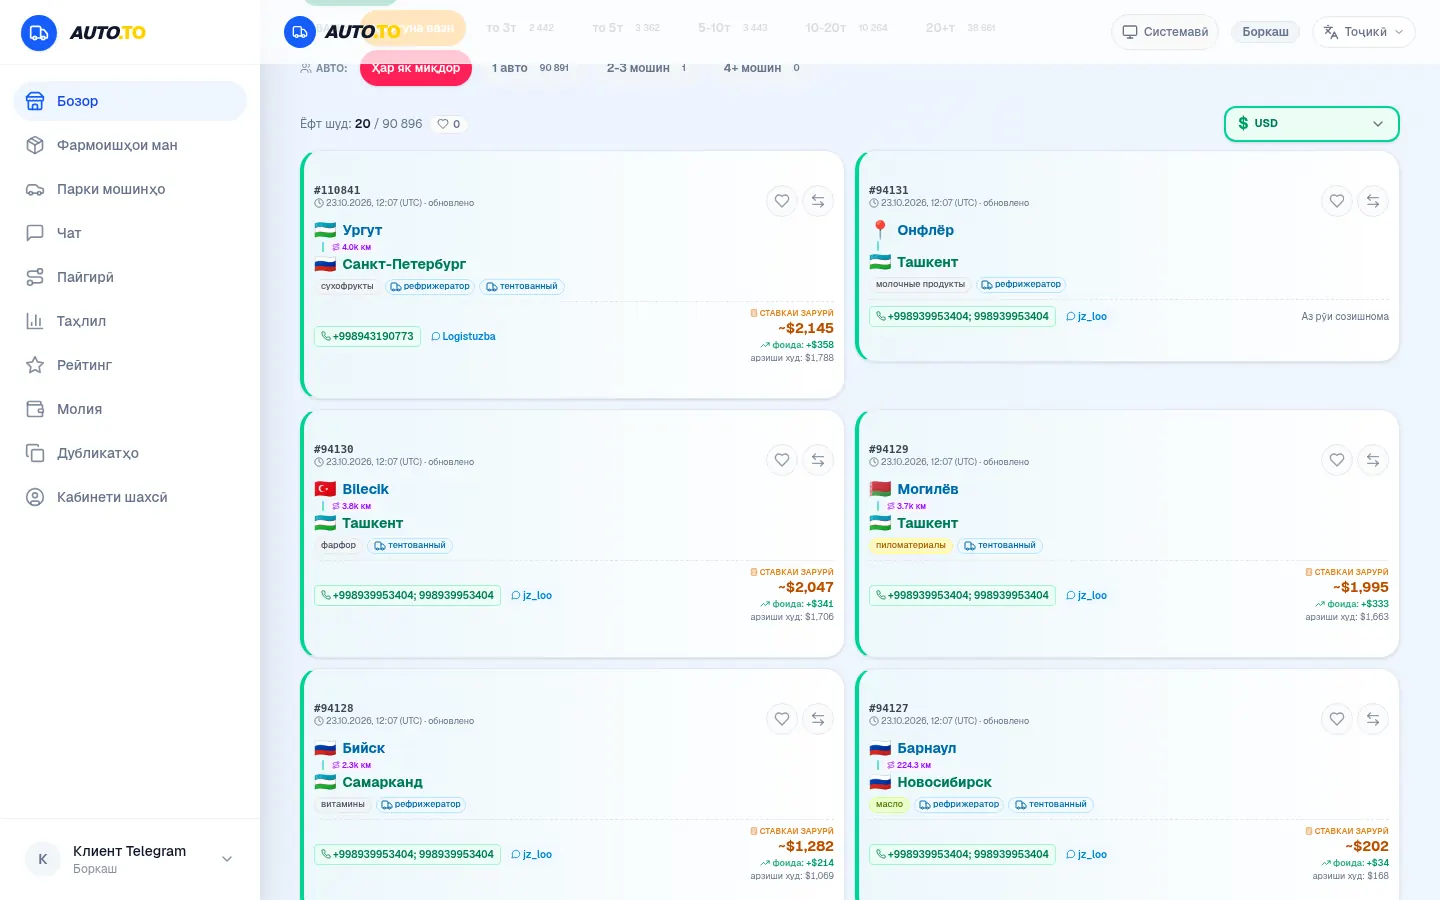Click the рефрижератор tag on order #94128
This screenshot has width=1440, height=900.
(x=421, y=804)
